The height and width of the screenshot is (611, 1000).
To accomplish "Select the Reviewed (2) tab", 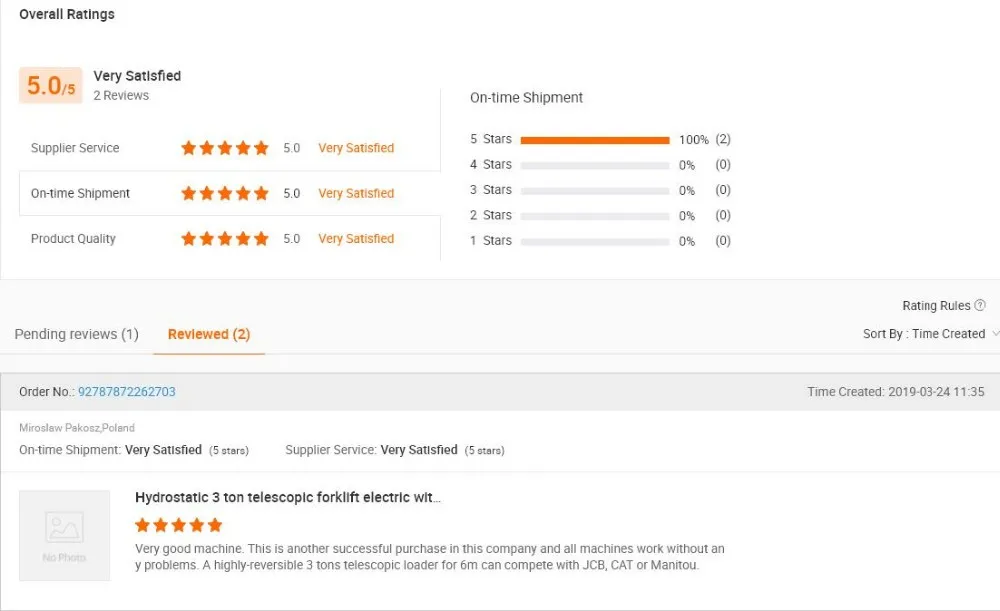I will (x=209, y=334).
